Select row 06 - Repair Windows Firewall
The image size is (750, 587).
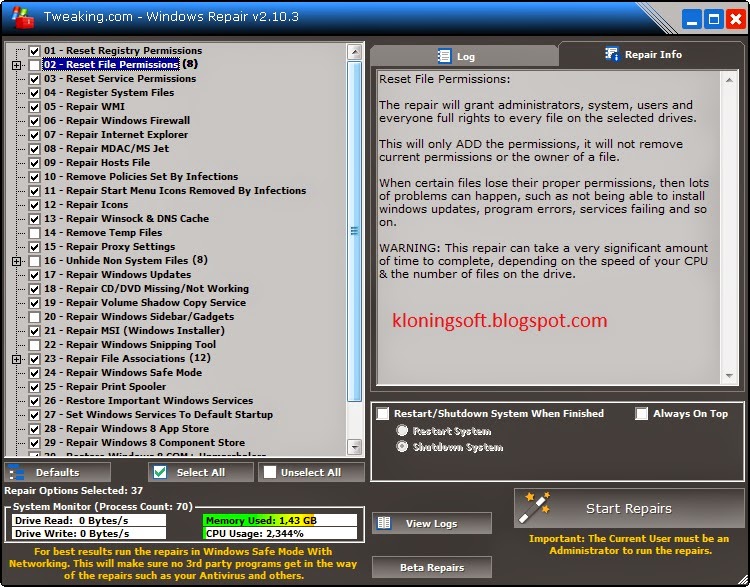(x=117, y=121)
